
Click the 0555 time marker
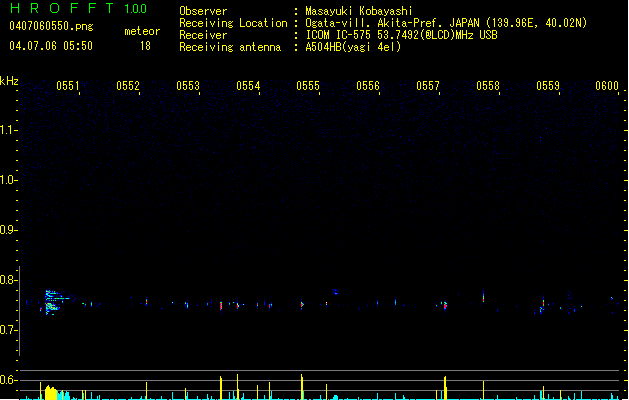click(308, 86)
